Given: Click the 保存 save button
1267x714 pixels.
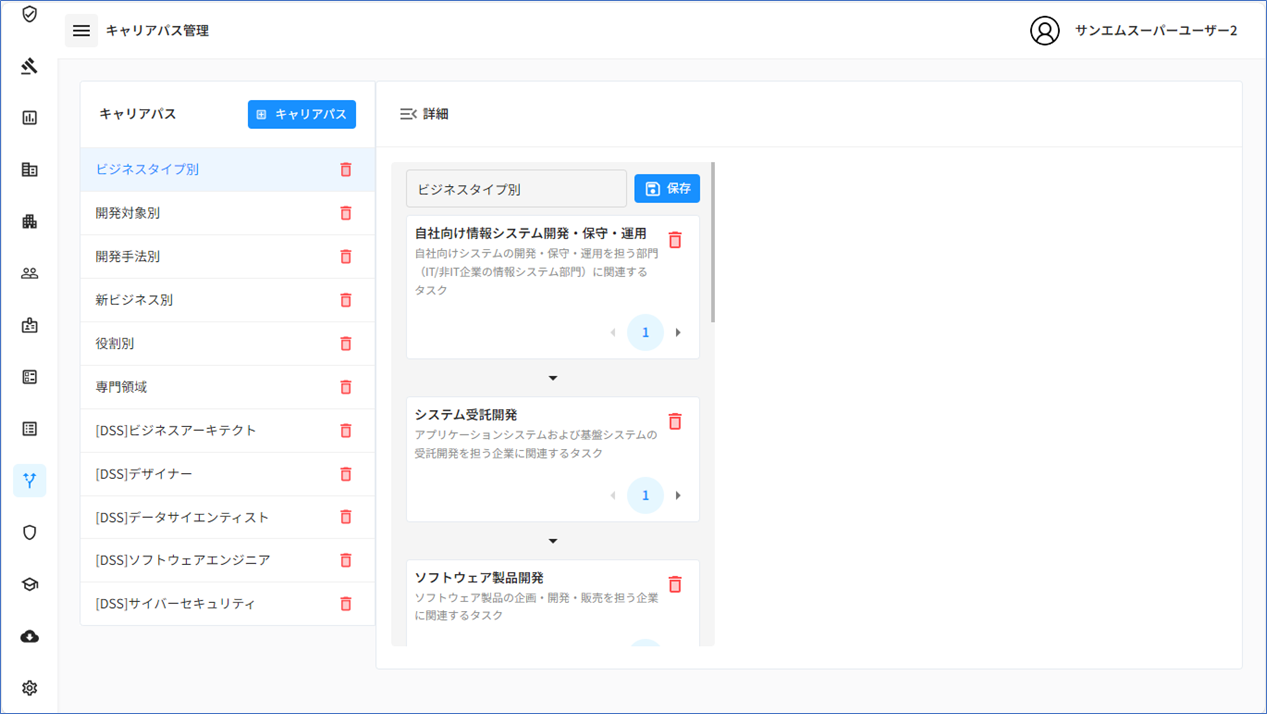Looking at the screenshot, I should click(667, 189).
